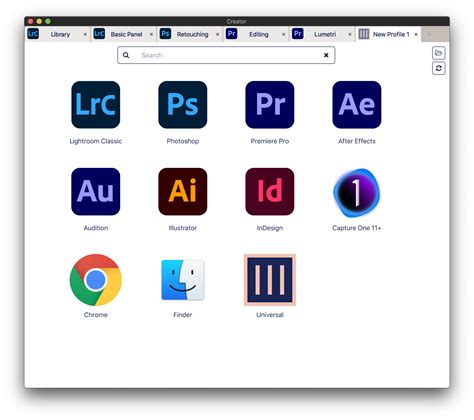Click the open folder icon button
The height and width of the screenshot is (420, 474).
(439, 53)
